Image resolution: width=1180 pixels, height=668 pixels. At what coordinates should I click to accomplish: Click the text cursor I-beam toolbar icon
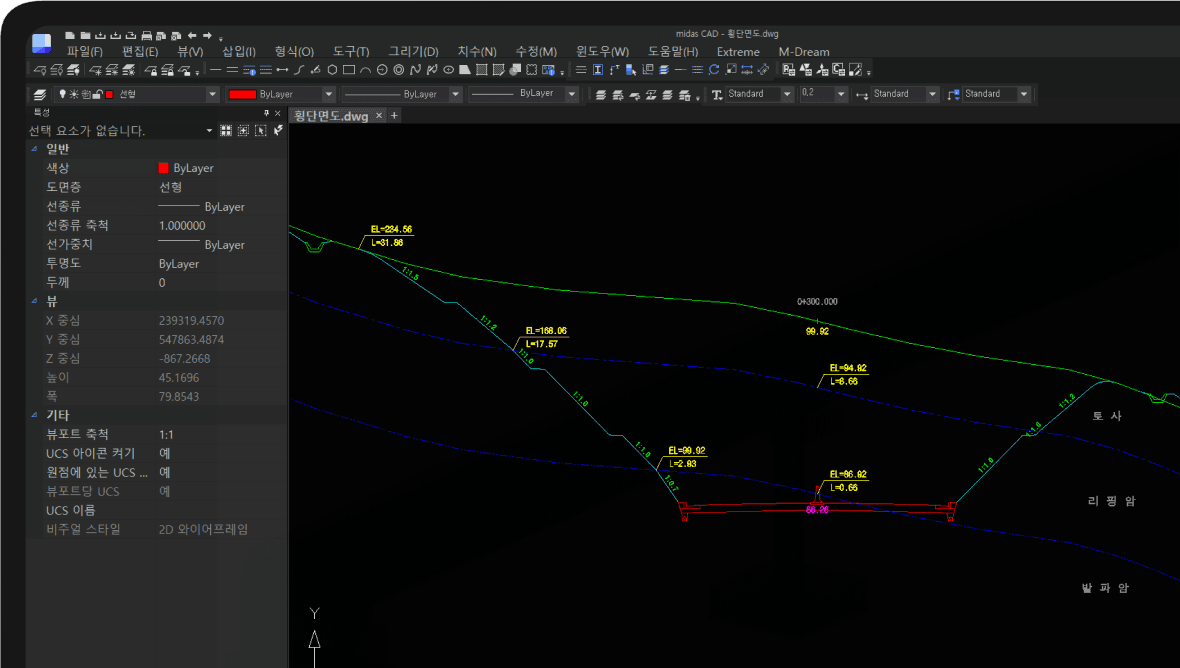[x=598, y=70]
